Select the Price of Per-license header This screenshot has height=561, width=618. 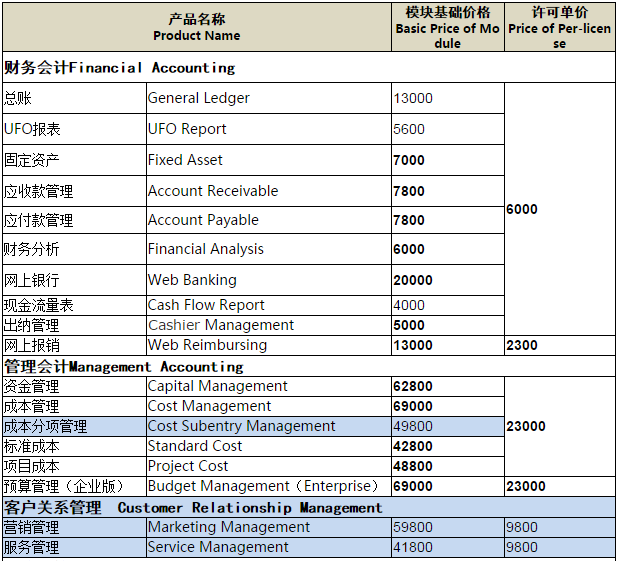559,27
